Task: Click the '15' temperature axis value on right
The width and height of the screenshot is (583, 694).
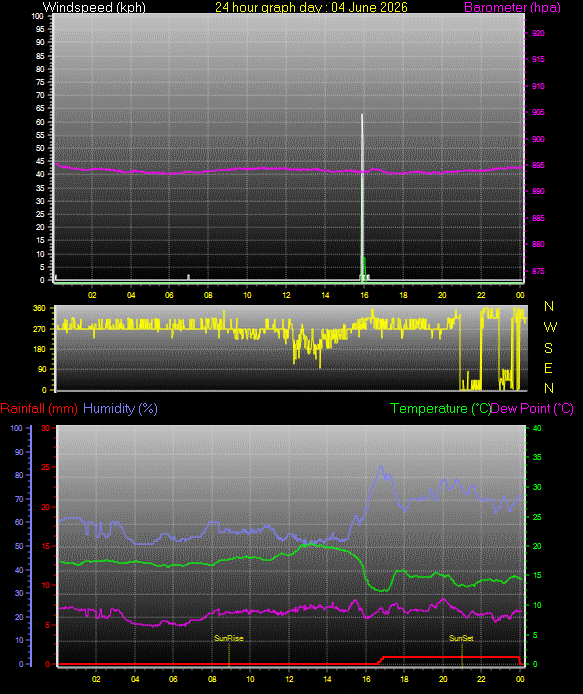Action: click(x=537, y=575)
